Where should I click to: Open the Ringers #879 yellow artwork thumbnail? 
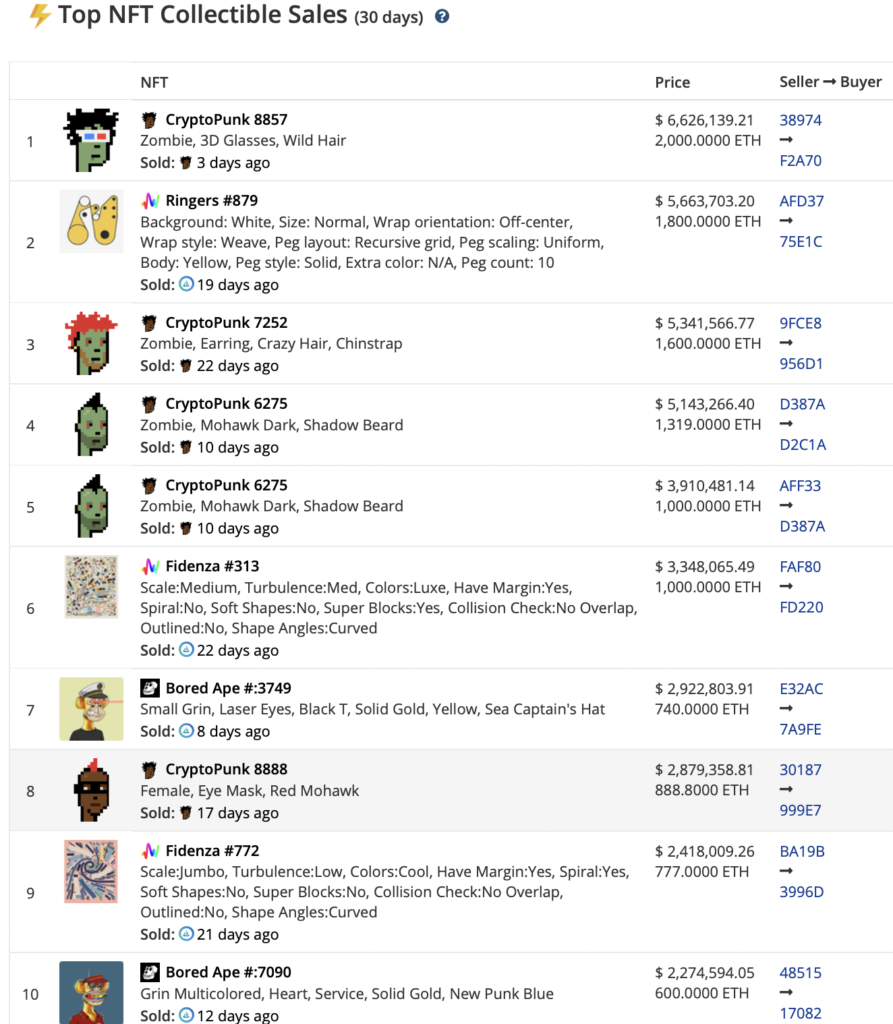[91, 222]
